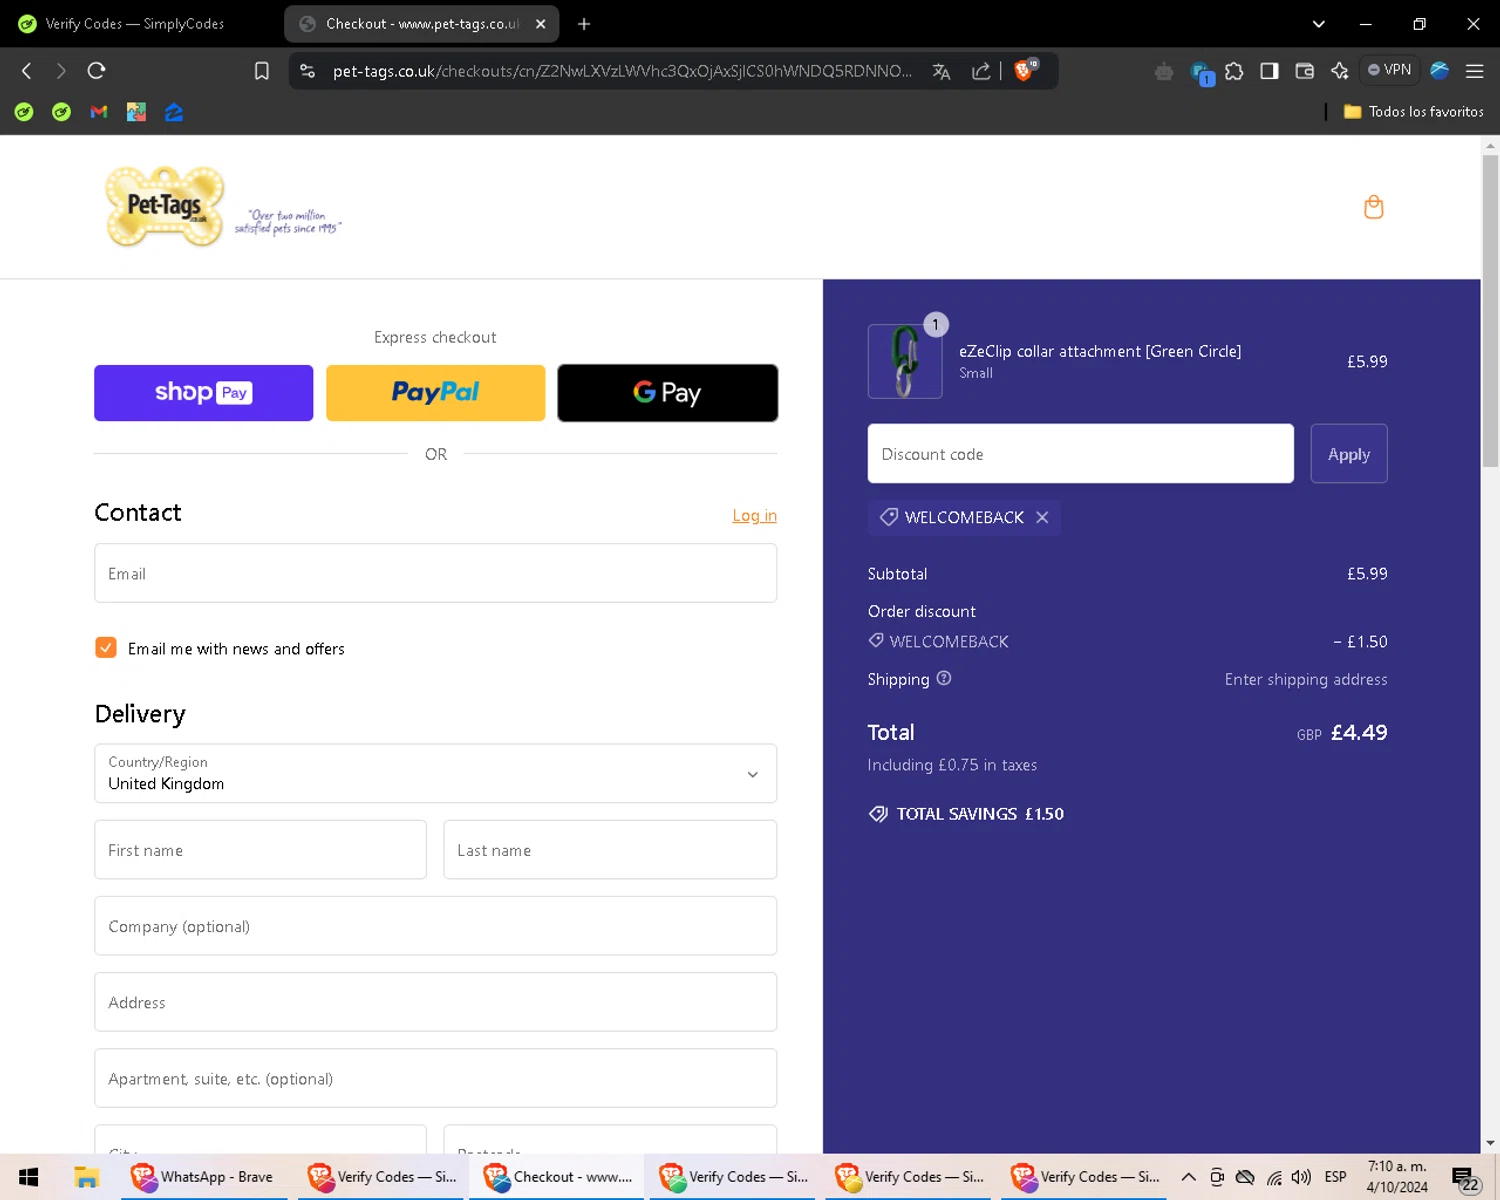Viewport: 1500px width, 1200px height.
Task: Expand the tab search dropdown arrow
Action: (1318, 24)
